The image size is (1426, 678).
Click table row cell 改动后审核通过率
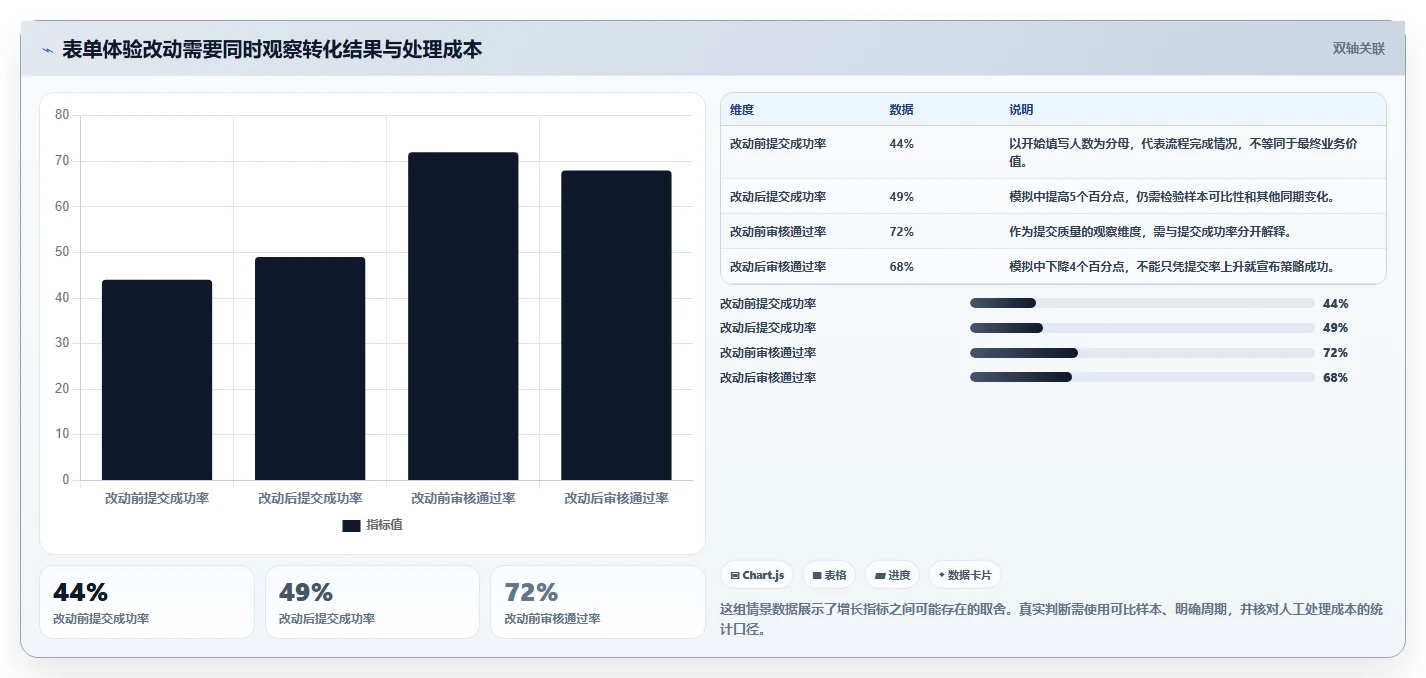tap(778, 267)
